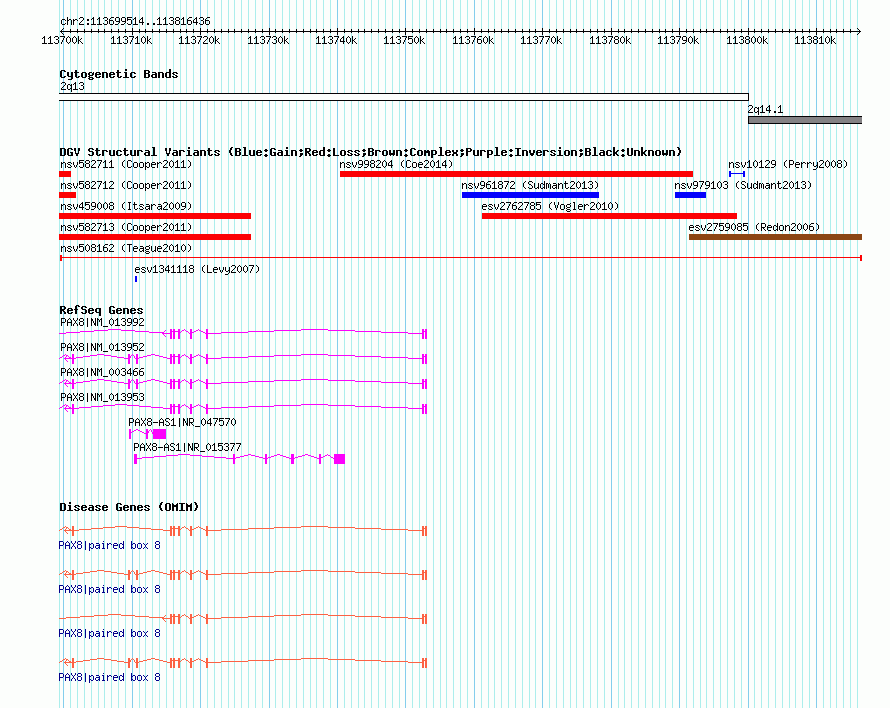This screenshot has width=890, height=708.
Task: Open the esv1341118 (Levy2007) label
Action: (197, 269)
